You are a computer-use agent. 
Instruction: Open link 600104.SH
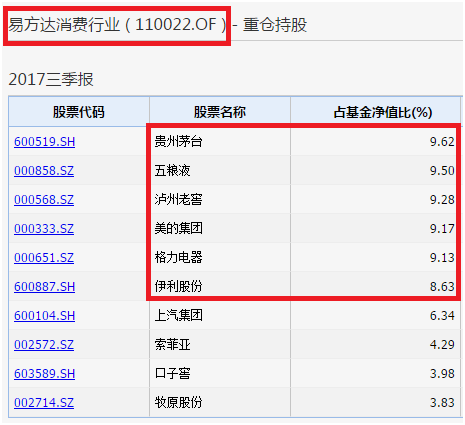click(x=44, y=316)
